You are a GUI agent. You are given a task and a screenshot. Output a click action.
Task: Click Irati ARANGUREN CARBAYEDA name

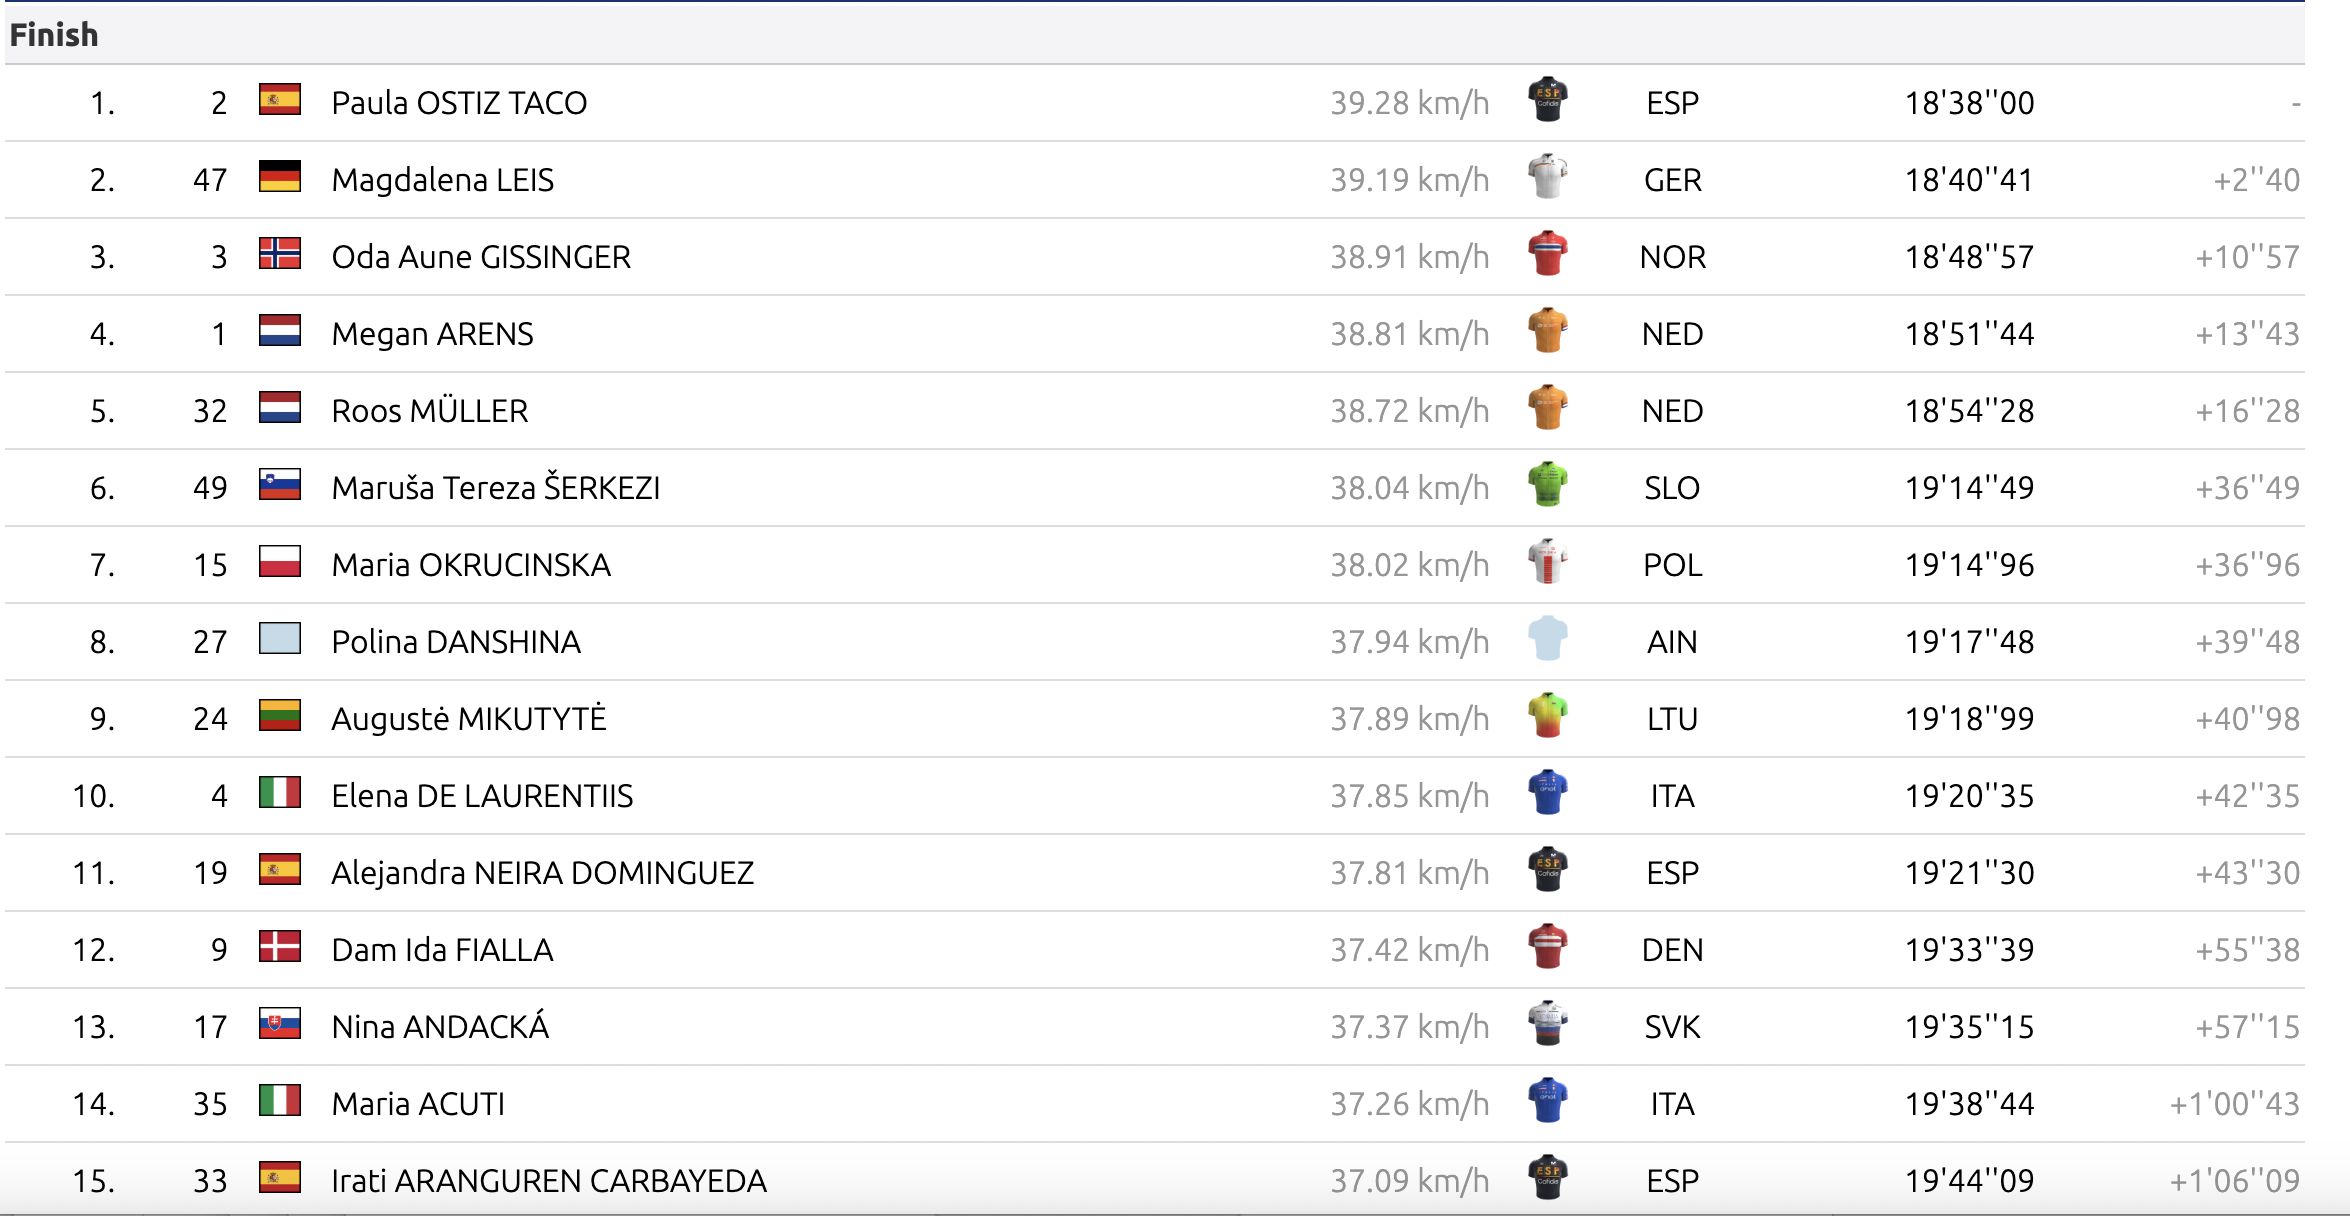click(x=549, y=1181)
